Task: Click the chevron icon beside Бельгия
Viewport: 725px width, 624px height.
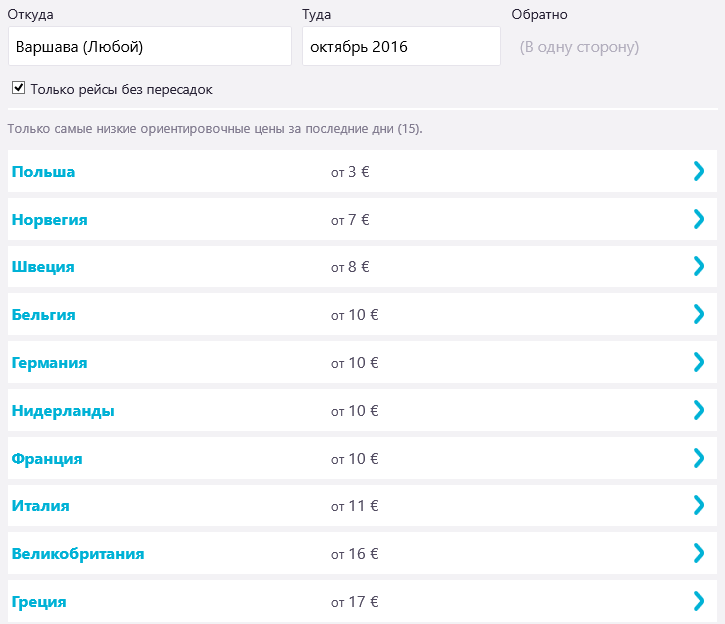Action: click(x=699, y=314)
